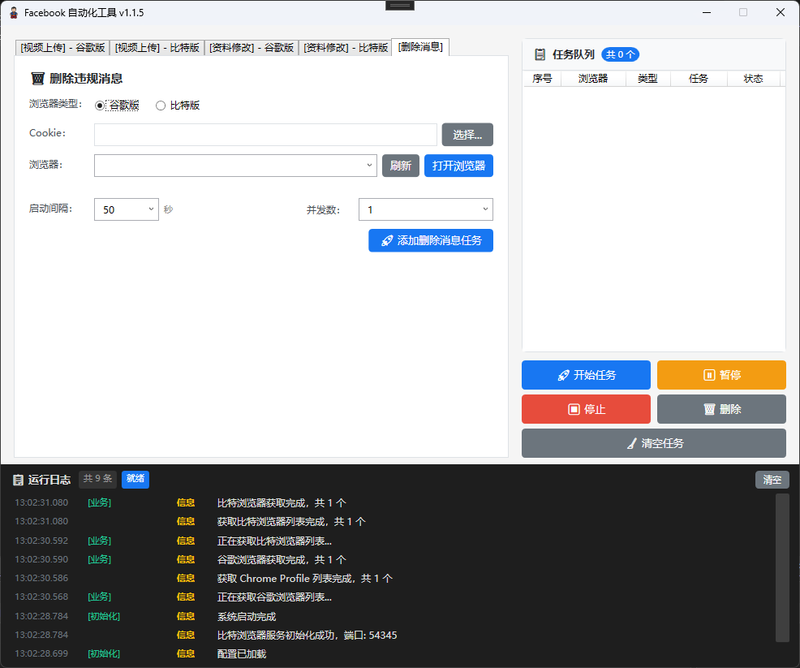Click log entry 比特浏览器服务初始化成功，端口: 54345
Screen dimensions: 800x668
tap(307, 635)
